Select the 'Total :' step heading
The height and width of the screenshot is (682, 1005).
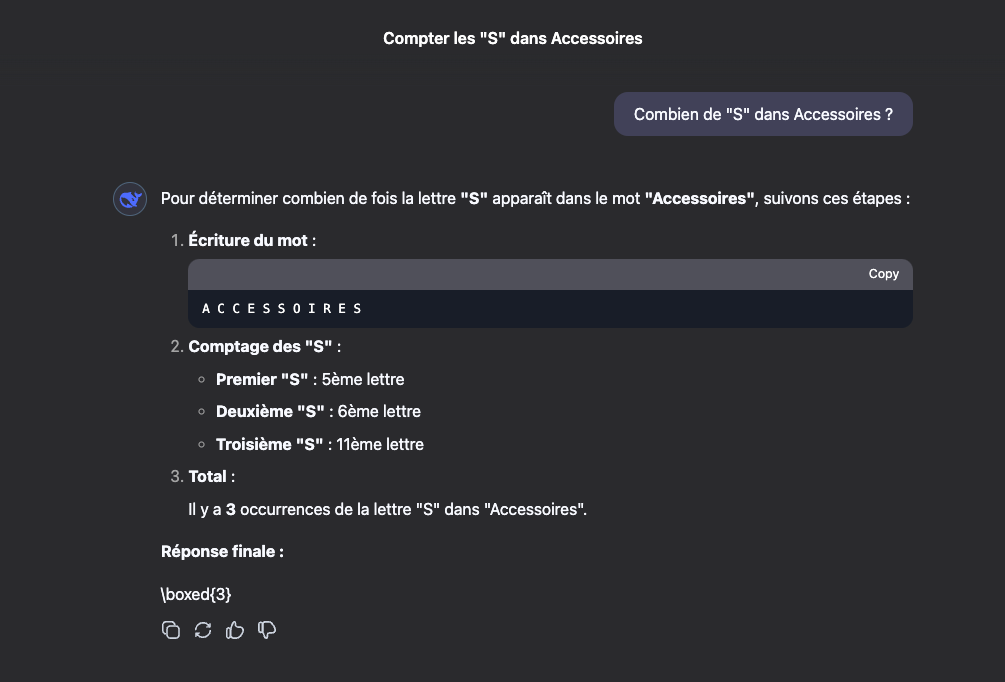pyautogui.click(x=212, y=476)
